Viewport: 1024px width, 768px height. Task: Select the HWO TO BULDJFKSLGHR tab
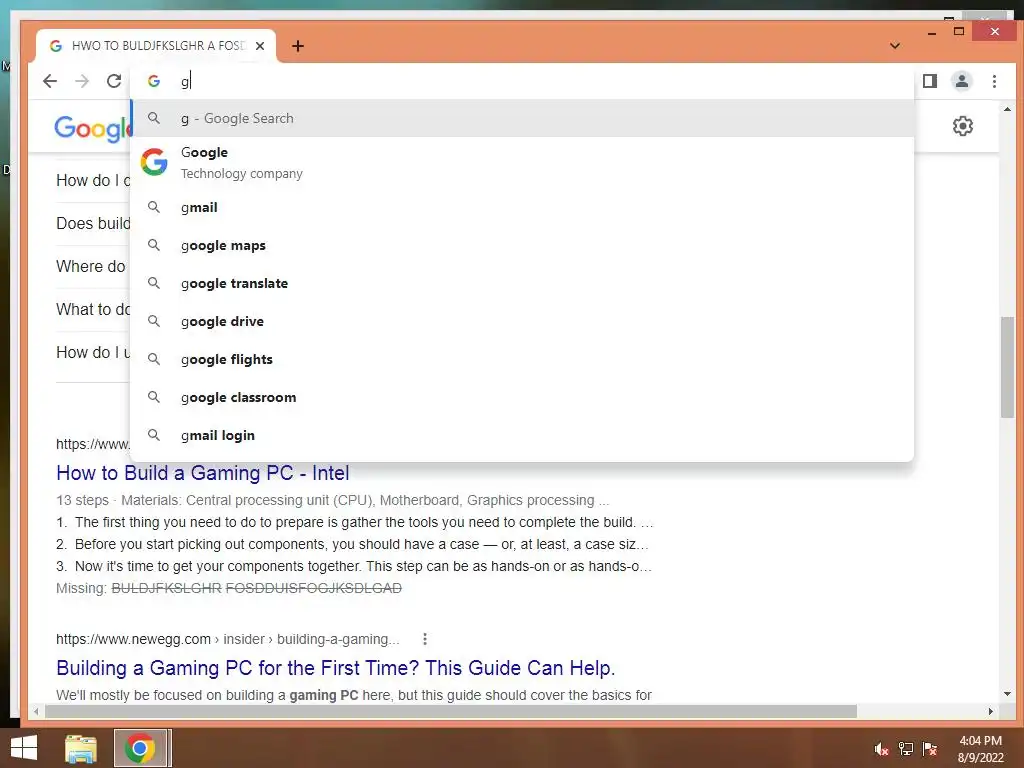(157, 46)
